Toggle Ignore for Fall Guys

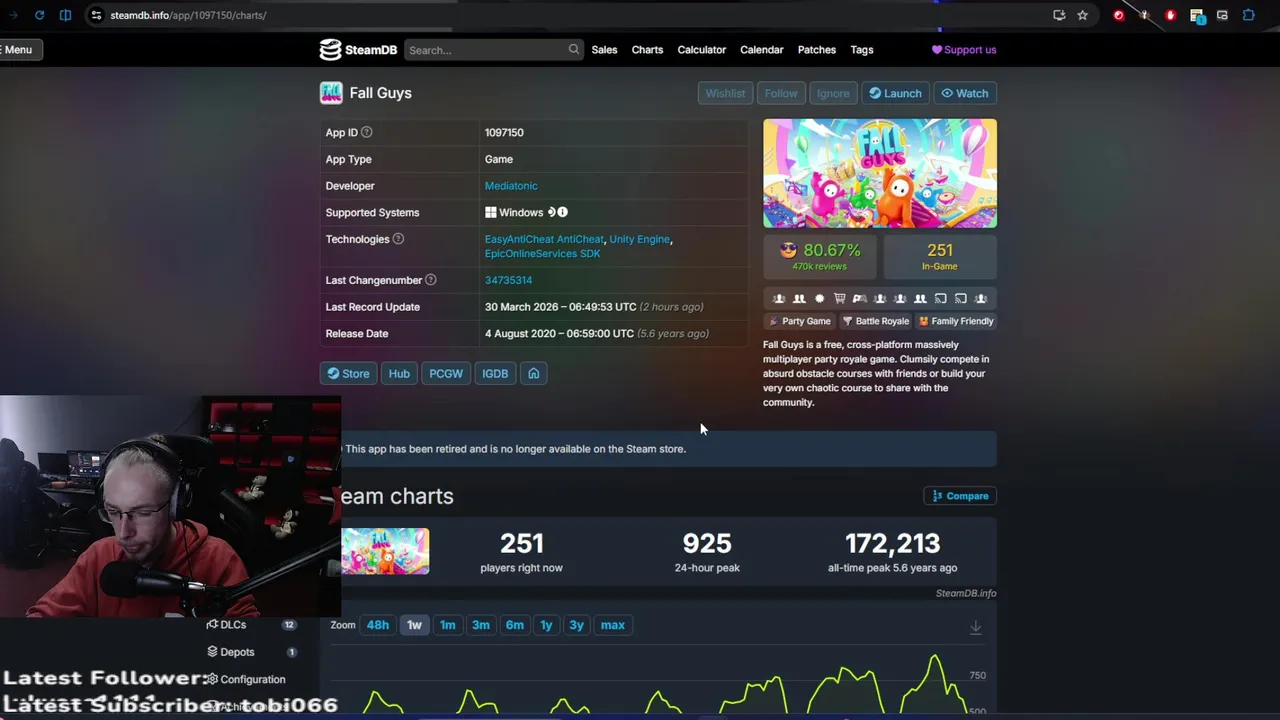(x=833, y=93)
